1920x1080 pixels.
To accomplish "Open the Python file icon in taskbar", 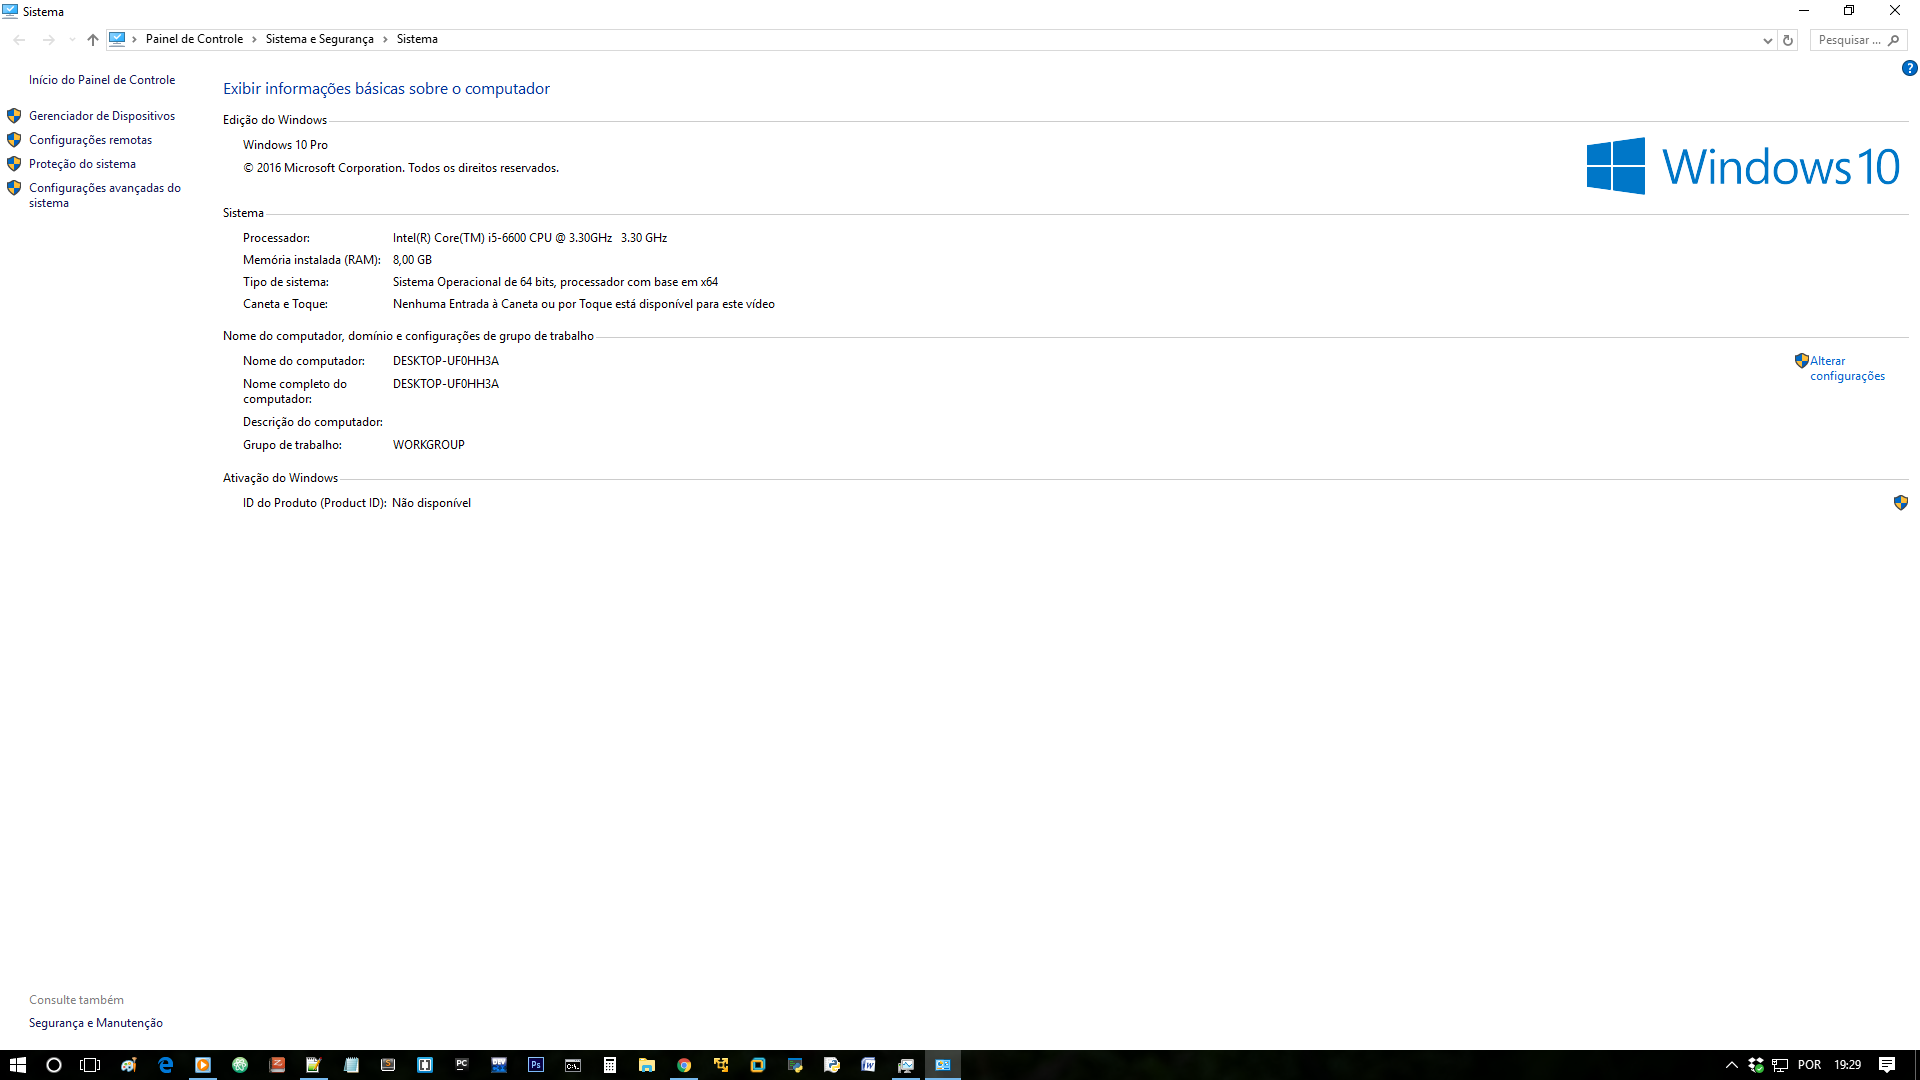I will (832, 1065).
